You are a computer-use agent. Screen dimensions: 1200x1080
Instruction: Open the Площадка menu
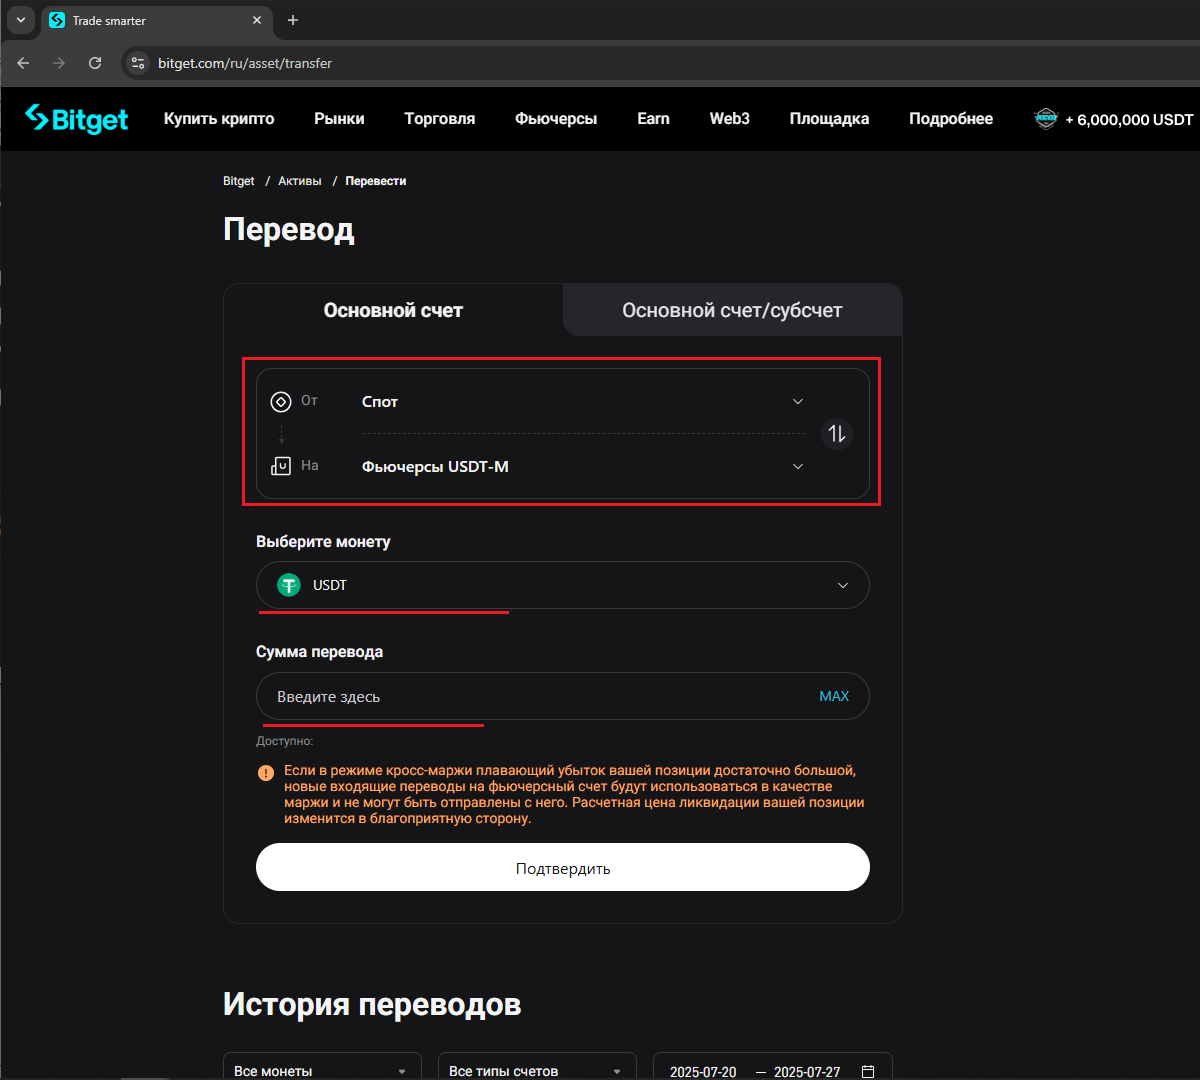click(x=829, y=119)
